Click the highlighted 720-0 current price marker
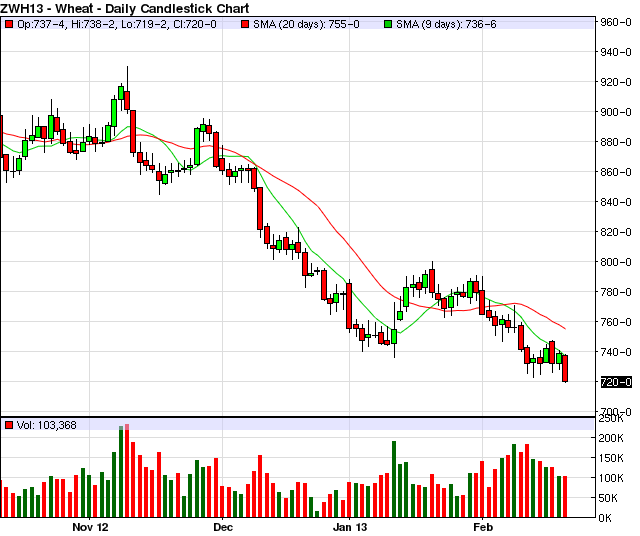The height and width of the screenshot is (536, 640). 616,382
